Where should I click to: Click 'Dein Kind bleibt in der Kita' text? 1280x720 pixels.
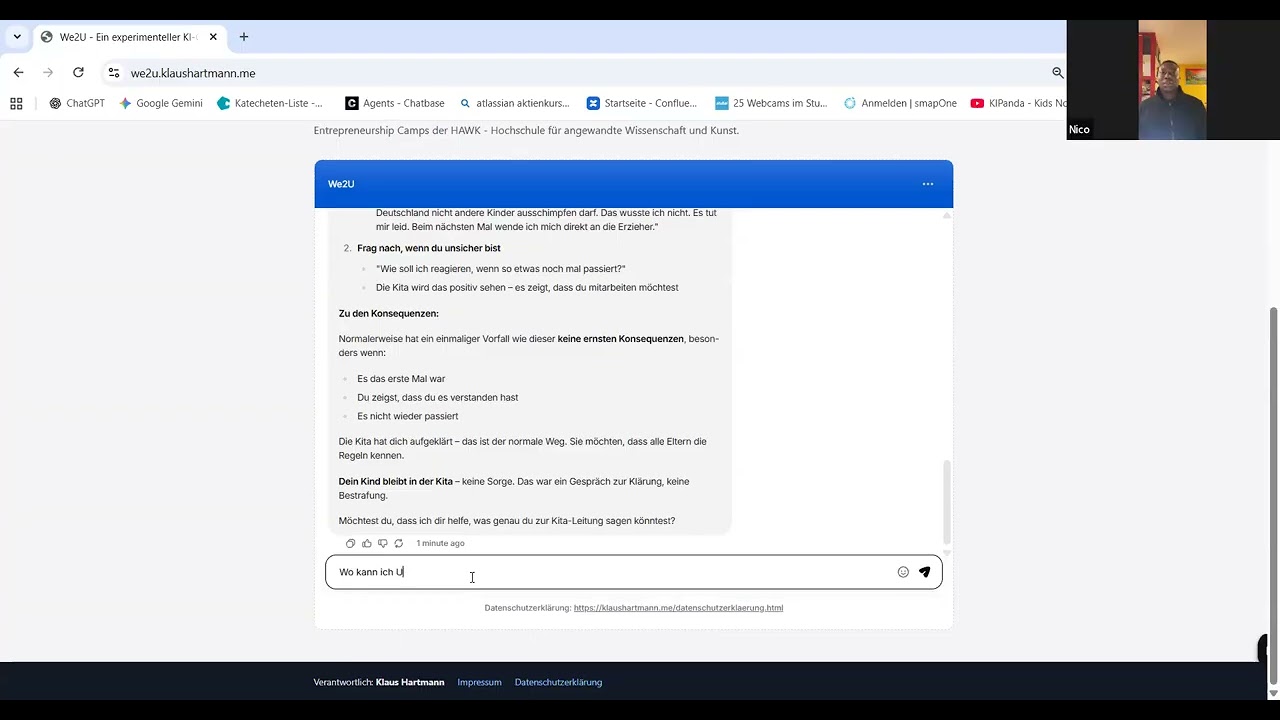click(x=396, y=481)
